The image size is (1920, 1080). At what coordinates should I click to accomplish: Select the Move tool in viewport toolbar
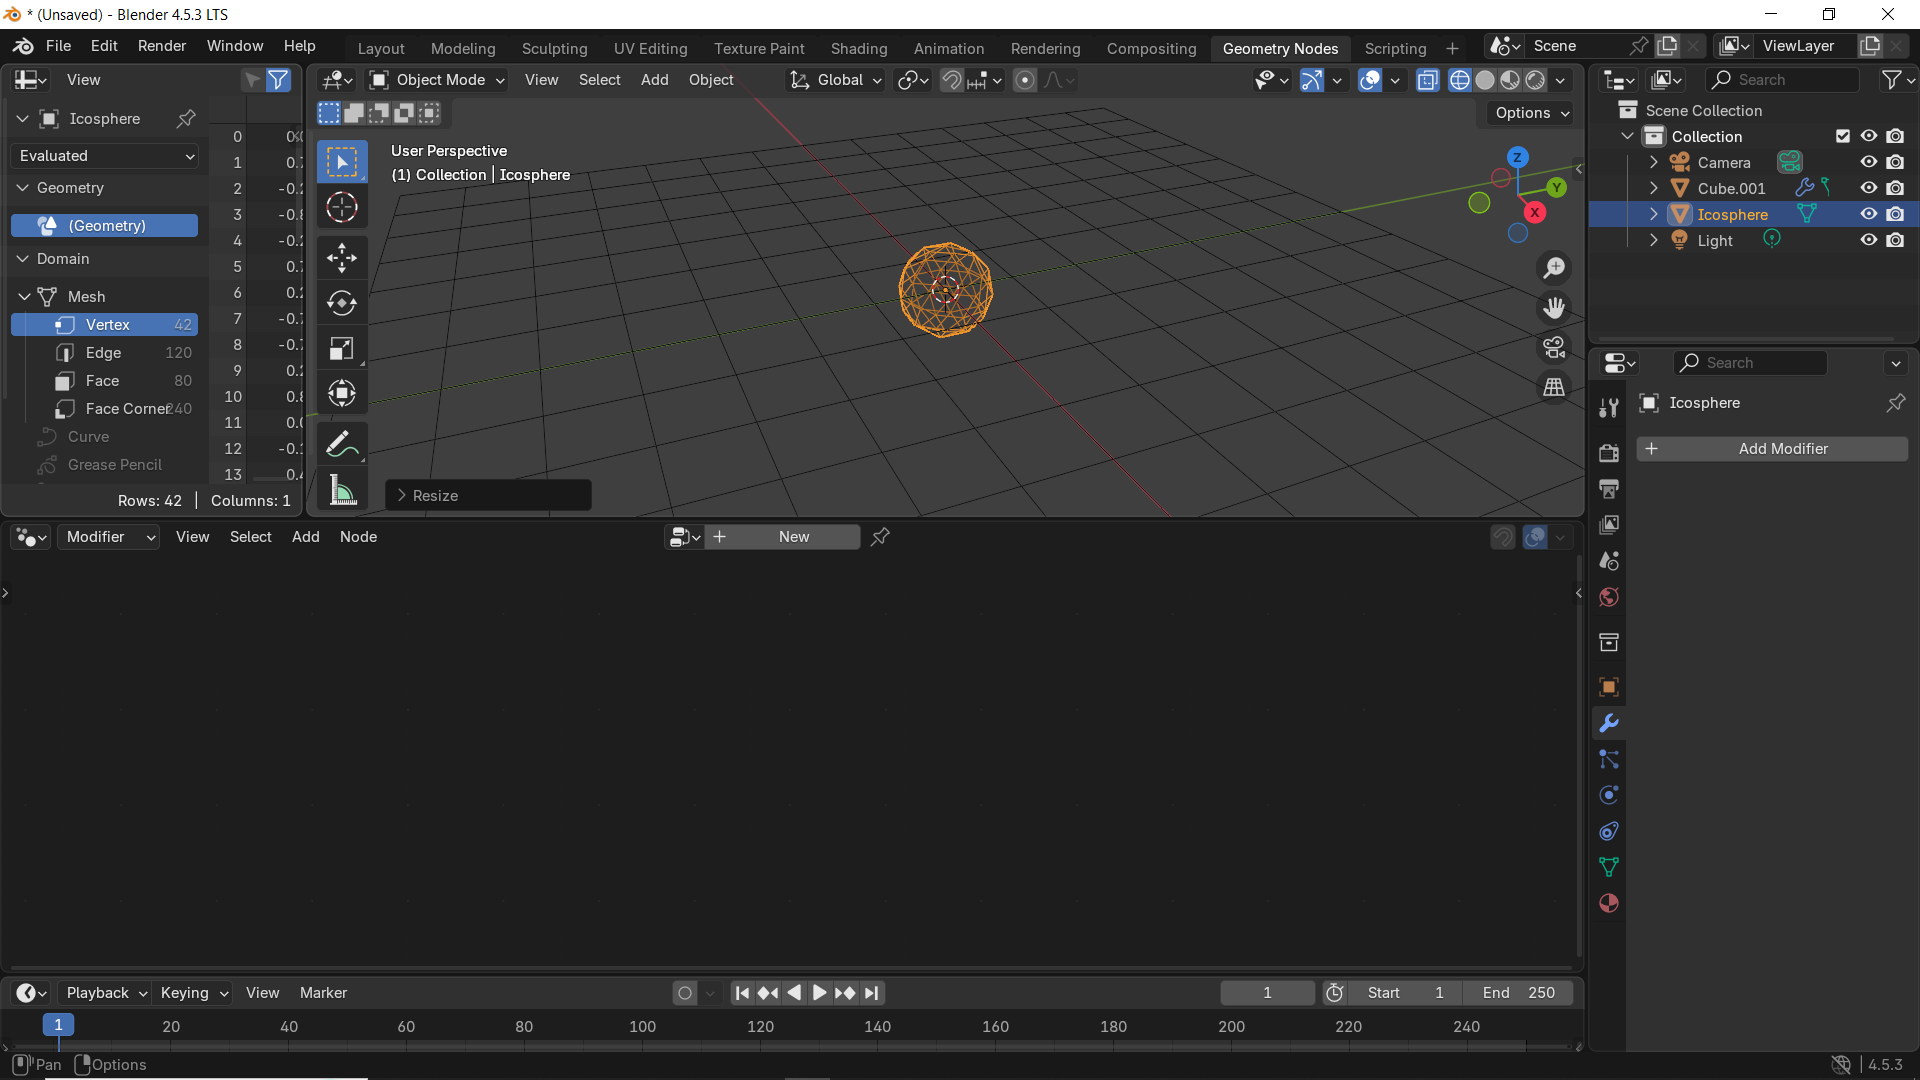tap(341, 257)
